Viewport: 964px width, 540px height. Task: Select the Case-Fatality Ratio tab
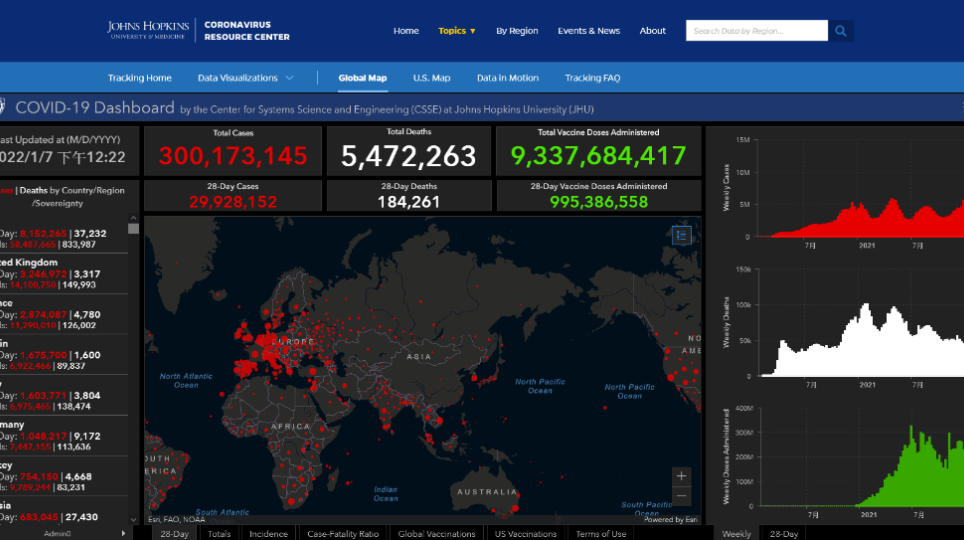pyautogui.click(x=343, y=534)
